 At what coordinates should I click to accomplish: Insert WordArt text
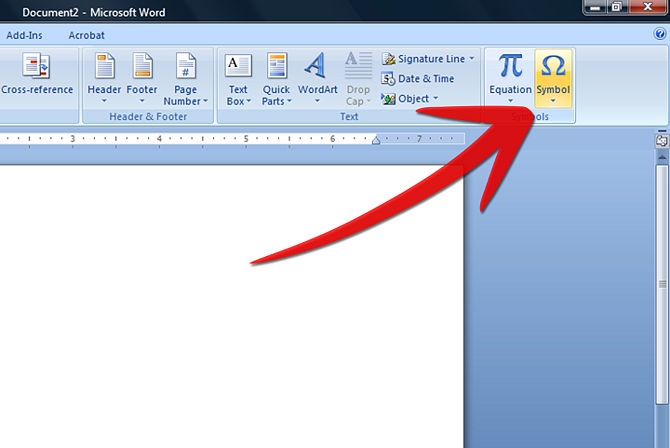317,78
